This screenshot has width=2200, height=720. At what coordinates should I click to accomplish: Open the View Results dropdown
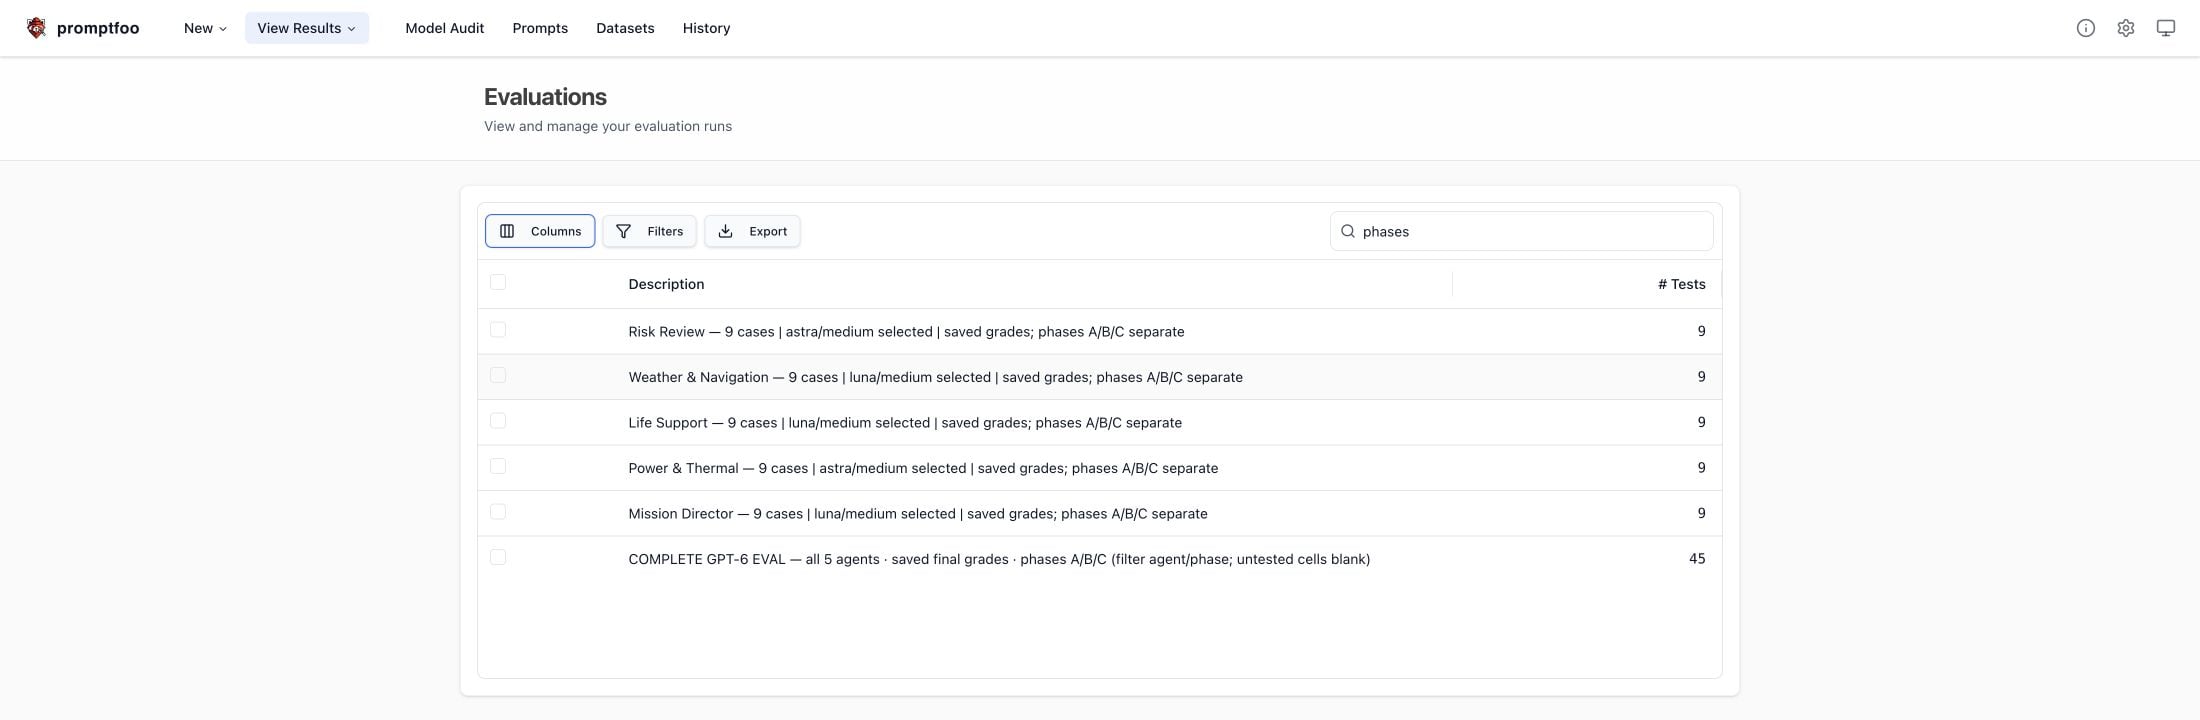(307, 28)
